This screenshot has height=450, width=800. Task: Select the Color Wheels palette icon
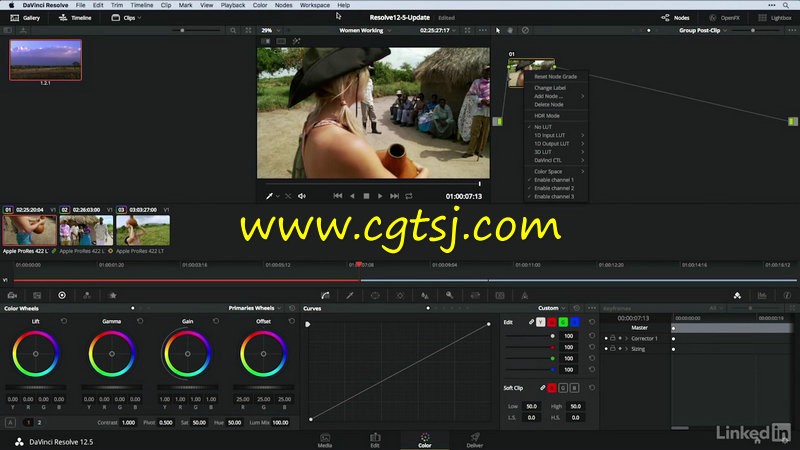[62, 295]
